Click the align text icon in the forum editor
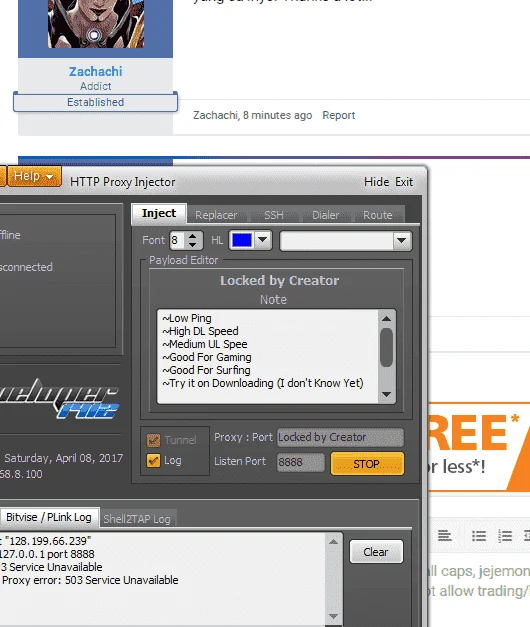Screen dimensions: 530x627 coord(444,535)
